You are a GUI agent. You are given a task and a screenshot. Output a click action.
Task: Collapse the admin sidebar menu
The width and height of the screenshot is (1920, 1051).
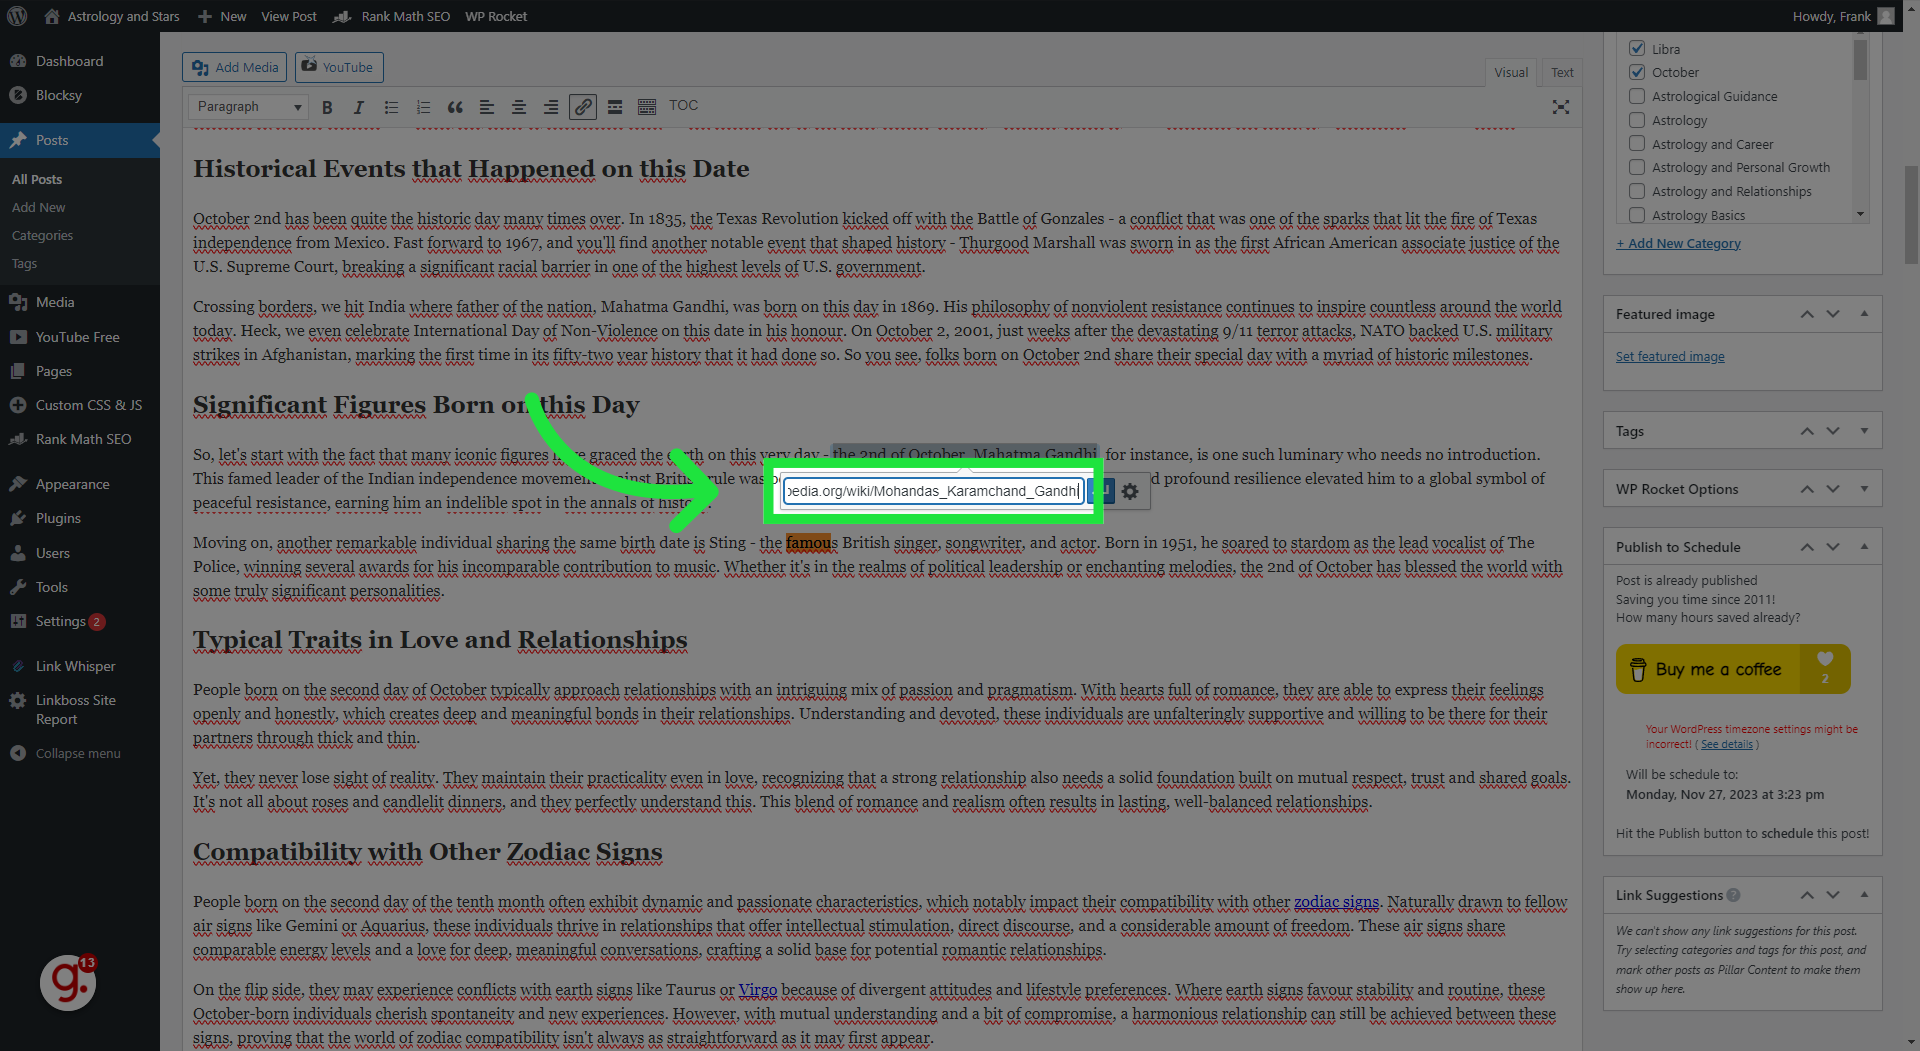point(80,753)
